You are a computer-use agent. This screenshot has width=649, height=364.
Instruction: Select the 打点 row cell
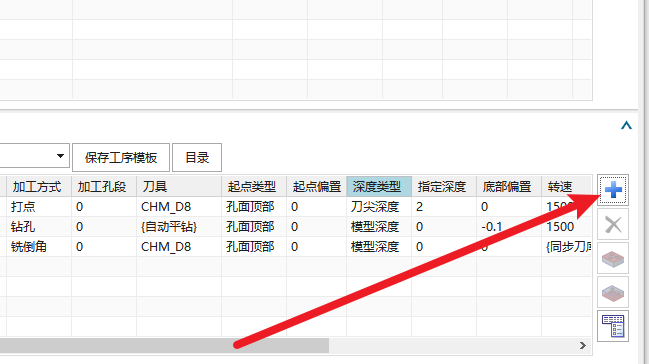pyautogui.click(x=39, y=207)
